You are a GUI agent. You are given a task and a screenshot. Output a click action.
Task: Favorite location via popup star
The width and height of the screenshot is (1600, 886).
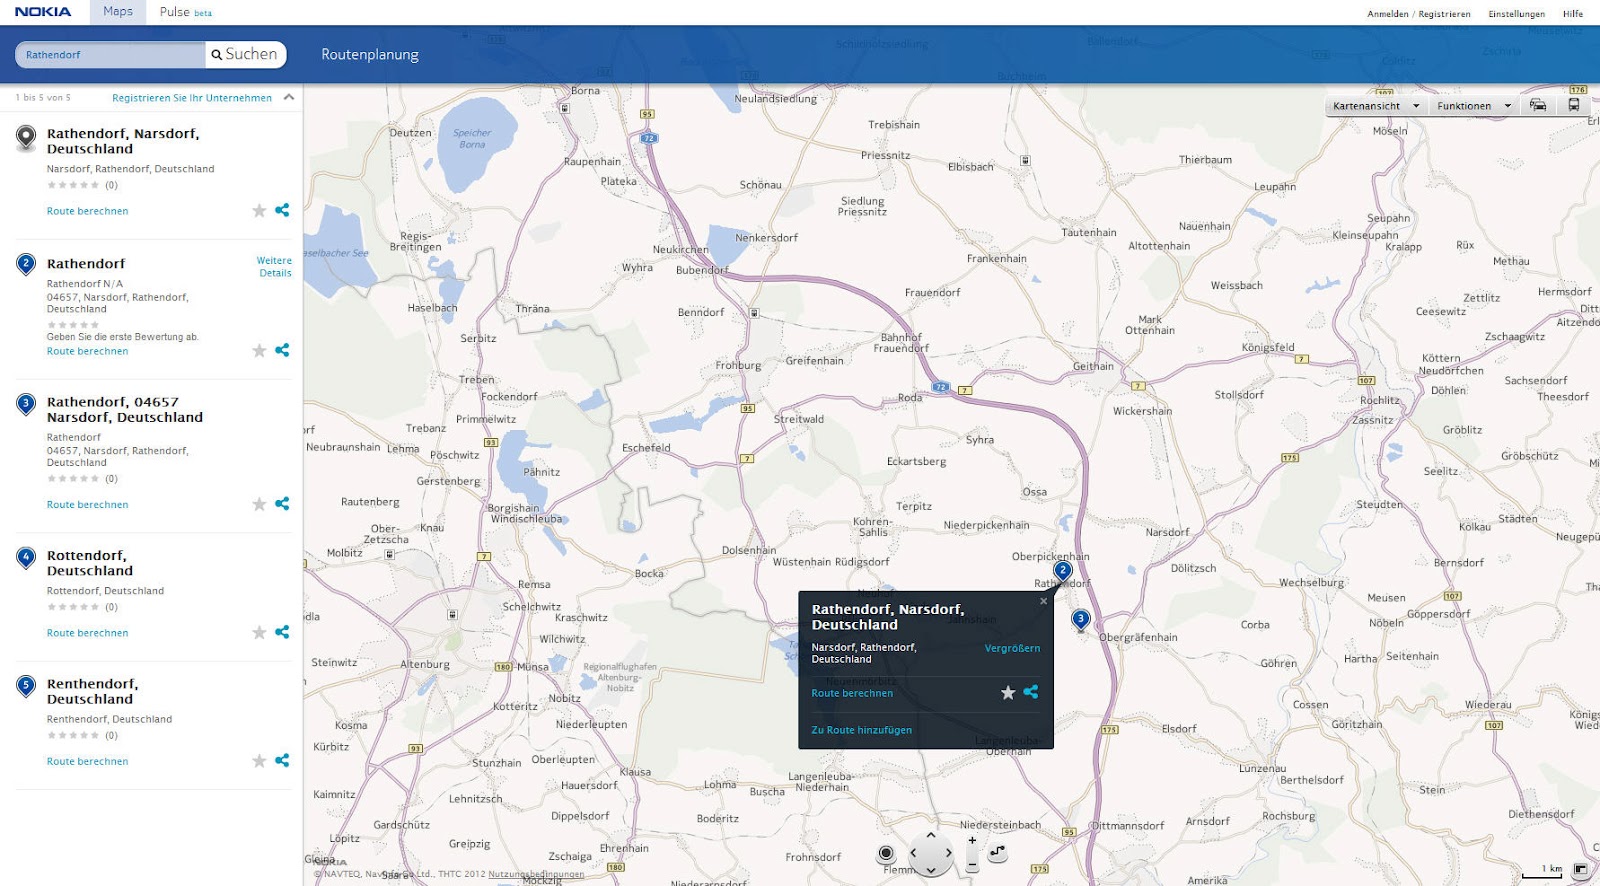(1008, 692)
